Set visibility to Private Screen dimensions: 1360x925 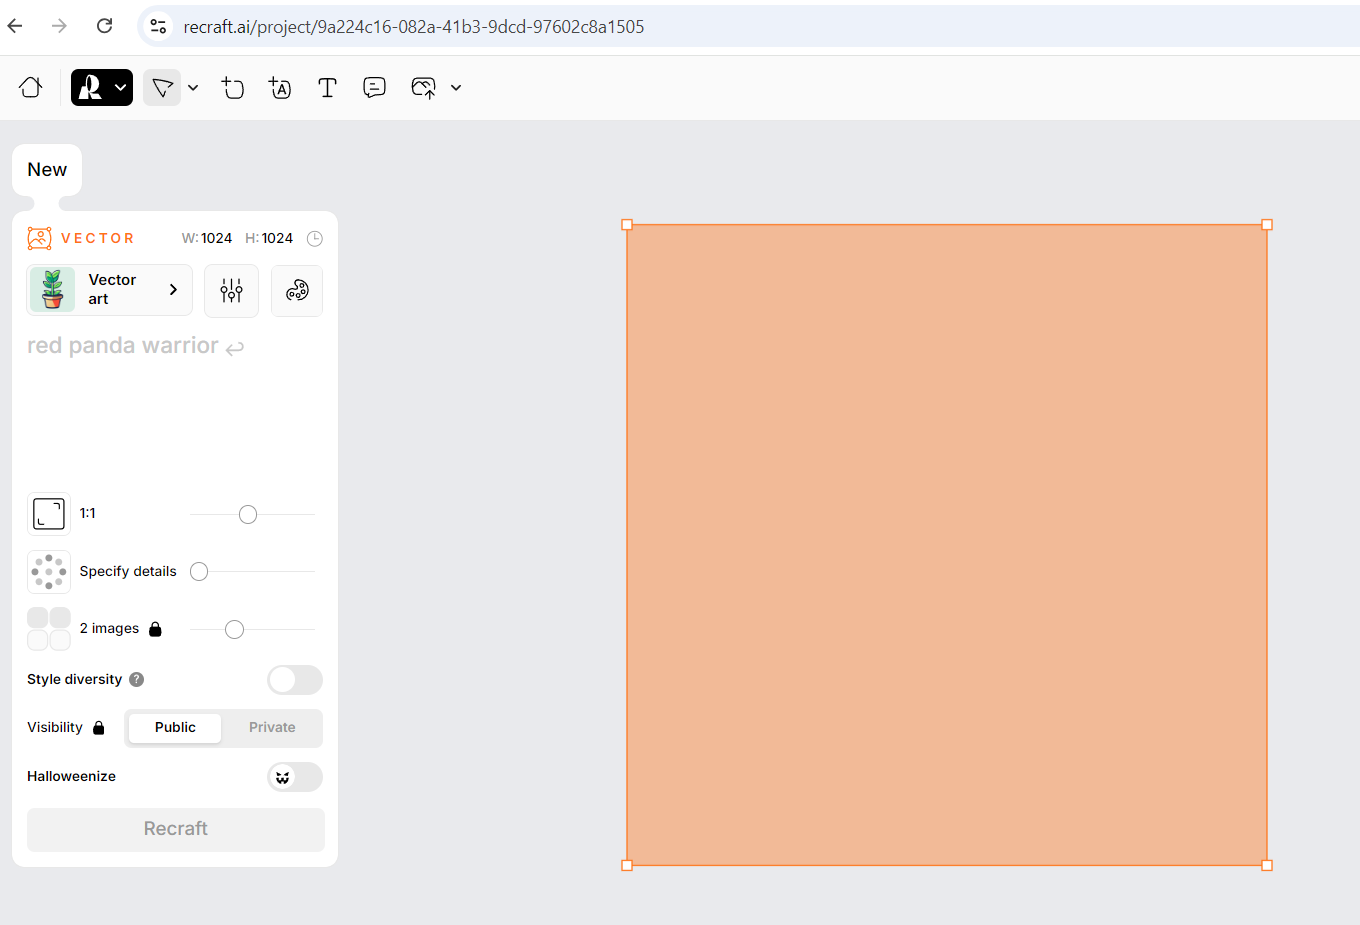tap(272, 728)
